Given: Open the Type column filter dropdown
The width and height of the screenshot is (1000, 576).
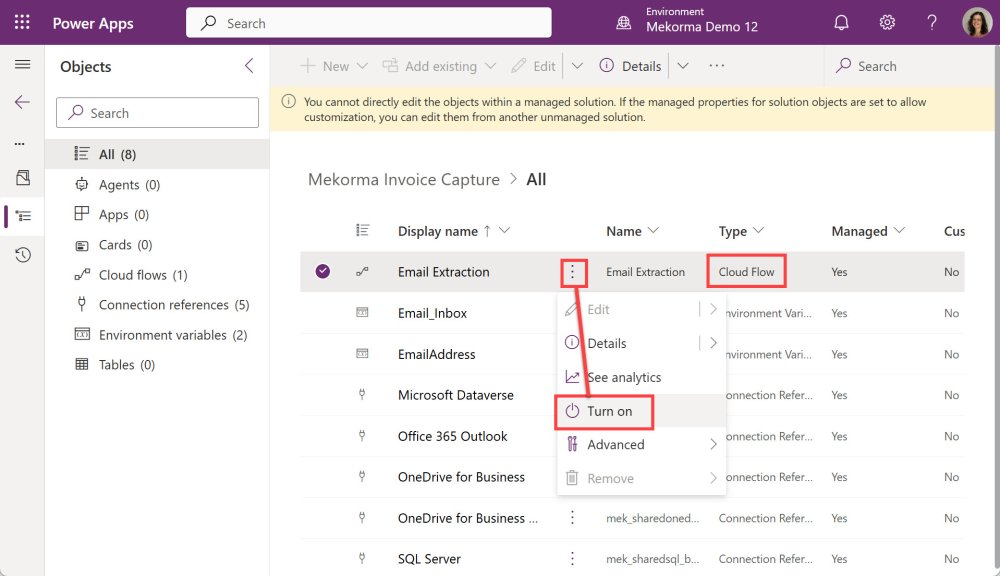Looking at the screenshot, I should point(757,231).
